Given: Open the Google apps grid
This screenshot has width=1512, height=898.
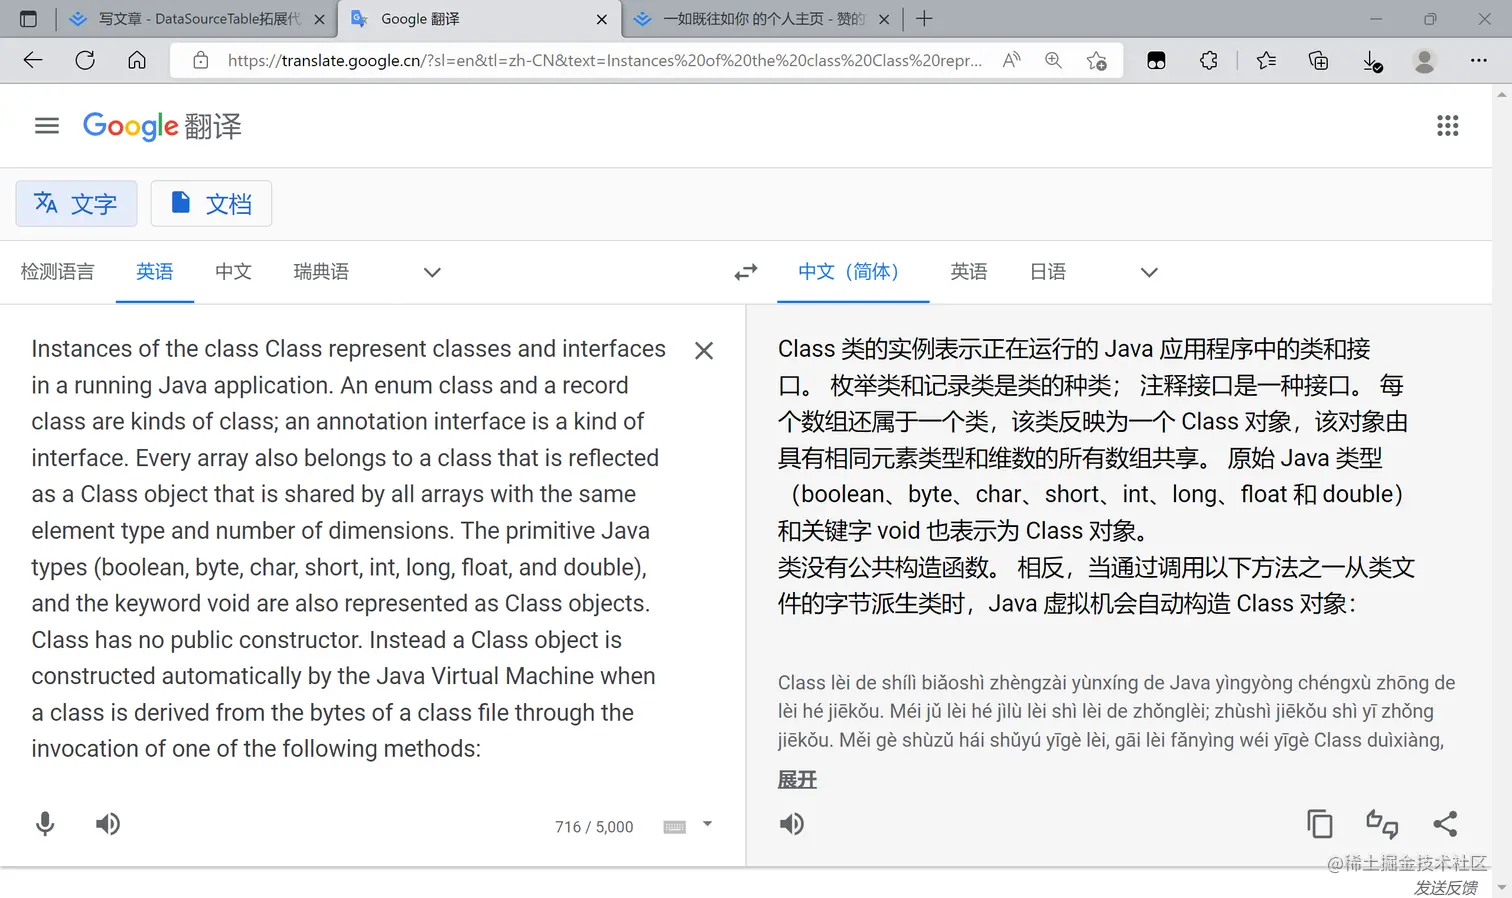Looking at the screenshot, I should click(x=1448, y=126).
